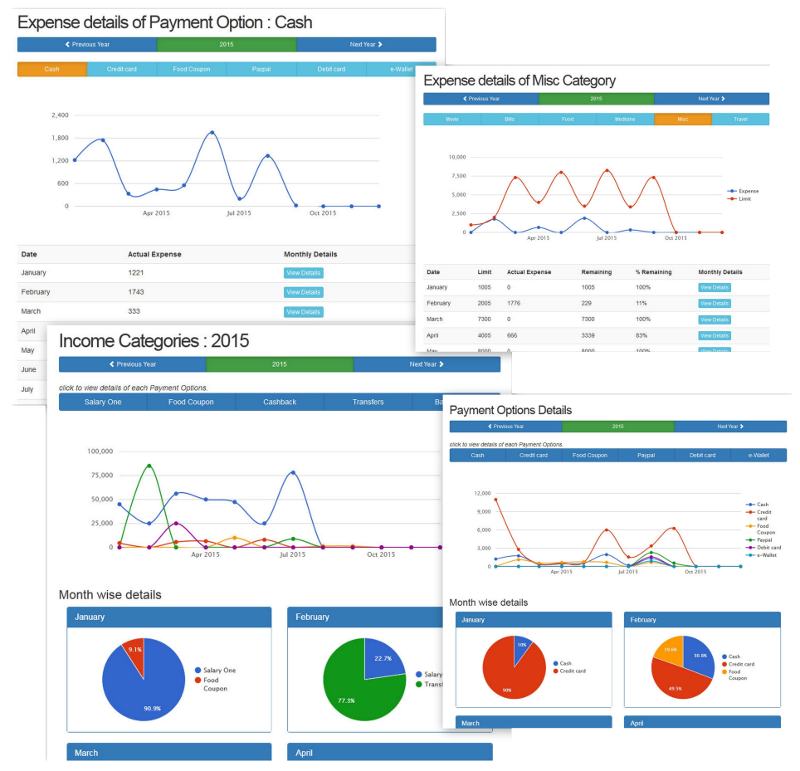Image resolution: width=800 pixels, height=771 pixels.
Task: Click the 11% value in Misc table
Action: (641, 303)
